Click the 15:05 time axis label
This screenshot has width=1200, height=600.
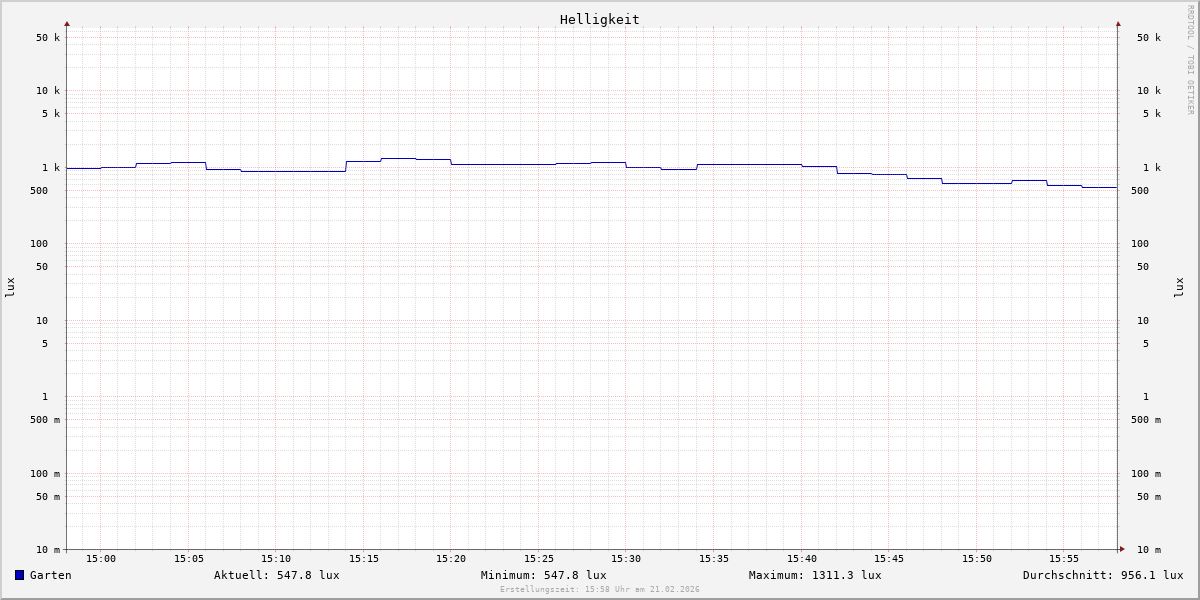[189, 558]
